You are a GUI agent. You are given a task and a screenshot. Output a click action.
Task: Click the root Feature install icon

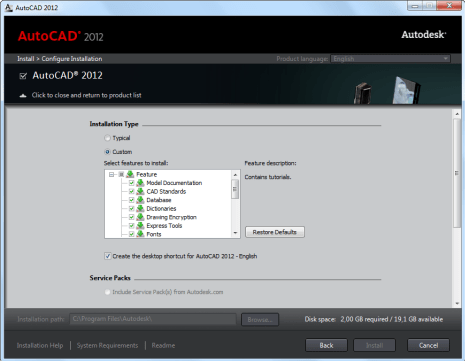pyautogui.click(x=130, y=174)
